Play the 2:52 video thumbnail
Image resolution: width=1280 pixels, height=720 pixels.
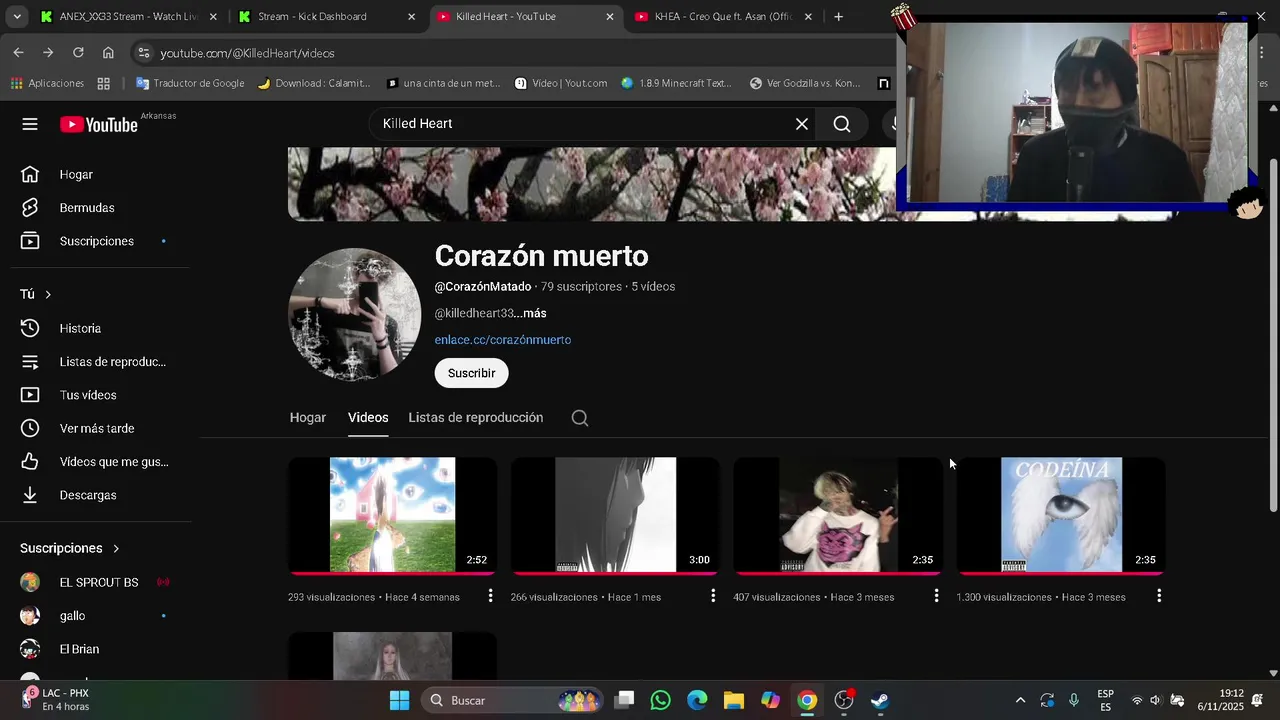(392, 515)
